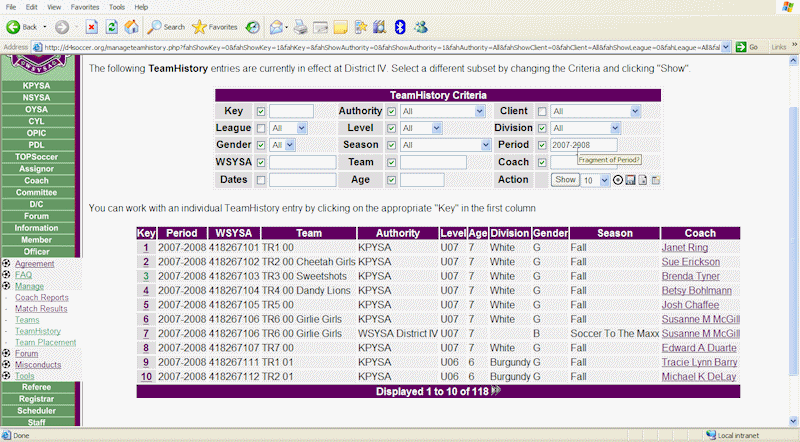Click the next page arrow after 118
Viewport: 800px width, 442px height.
497,391
